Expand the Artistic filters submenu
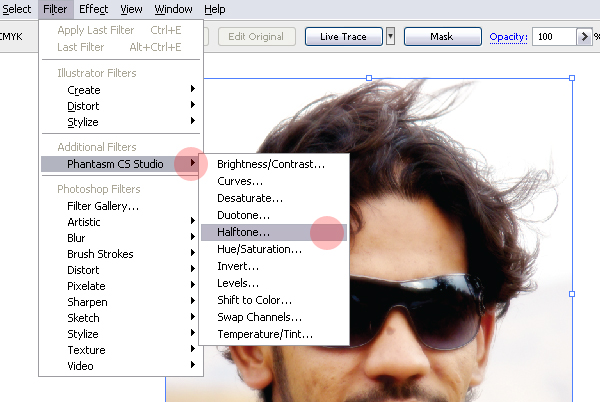 (121, 222)
